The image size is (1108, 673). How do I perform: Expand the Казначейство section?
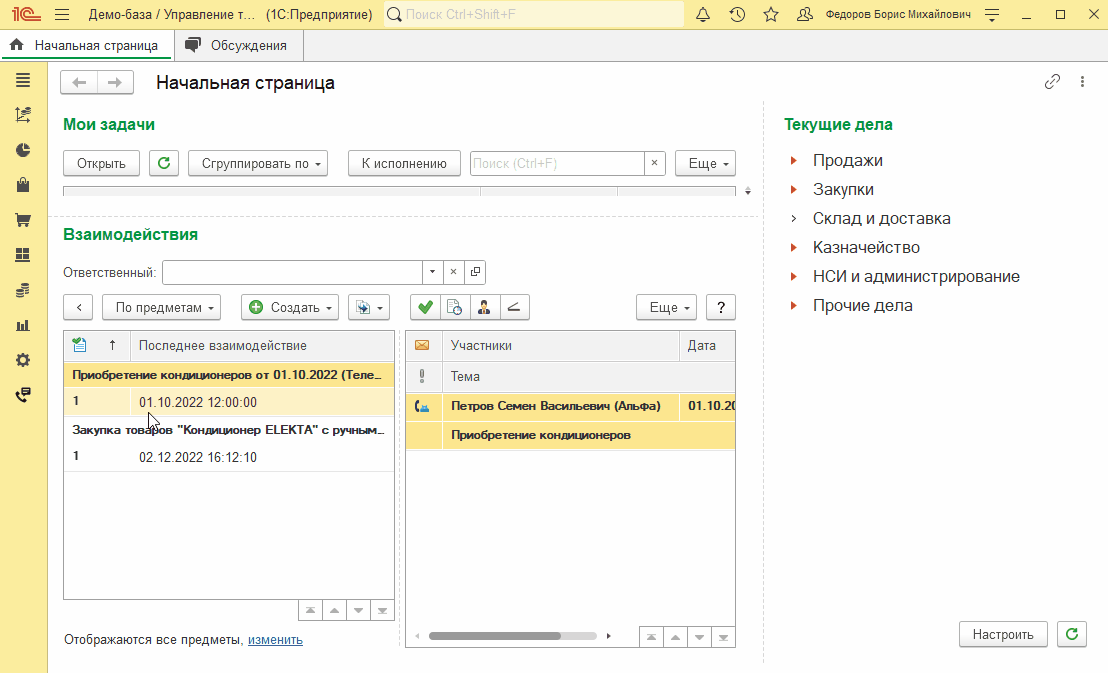tap(865, 247)
